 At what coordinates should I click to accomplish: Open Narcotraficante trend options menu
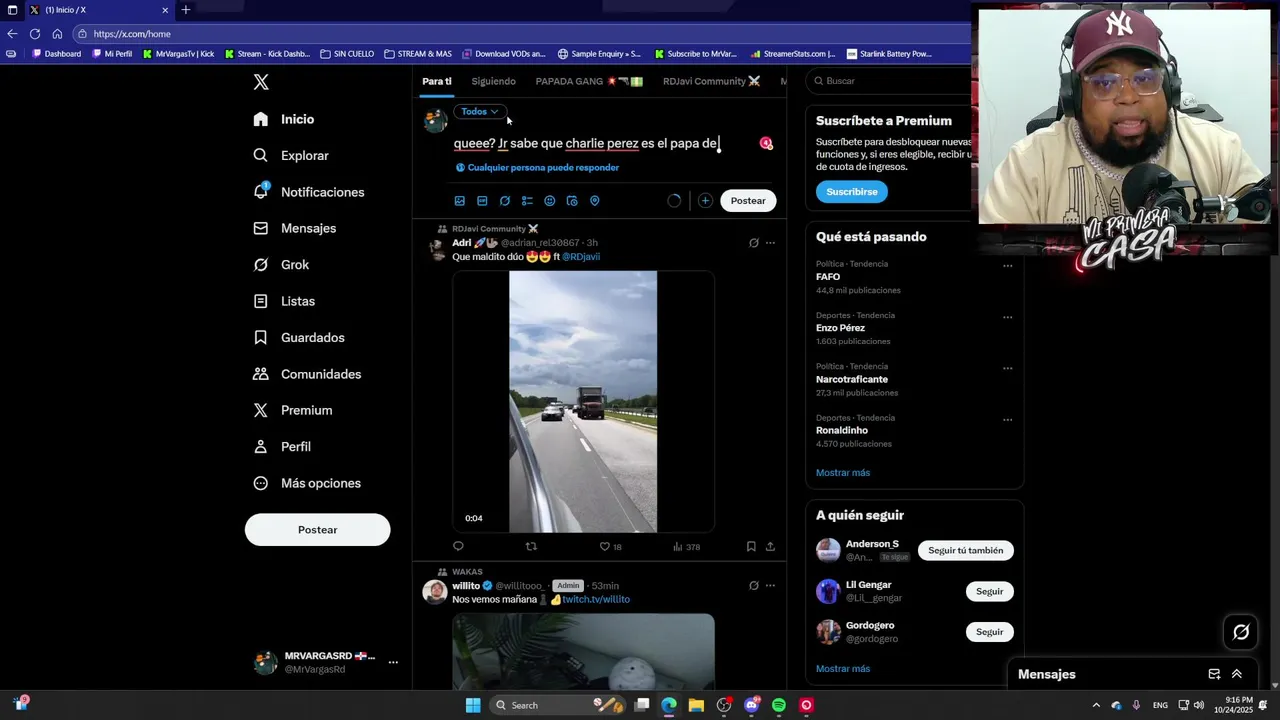click(1007, 368)
